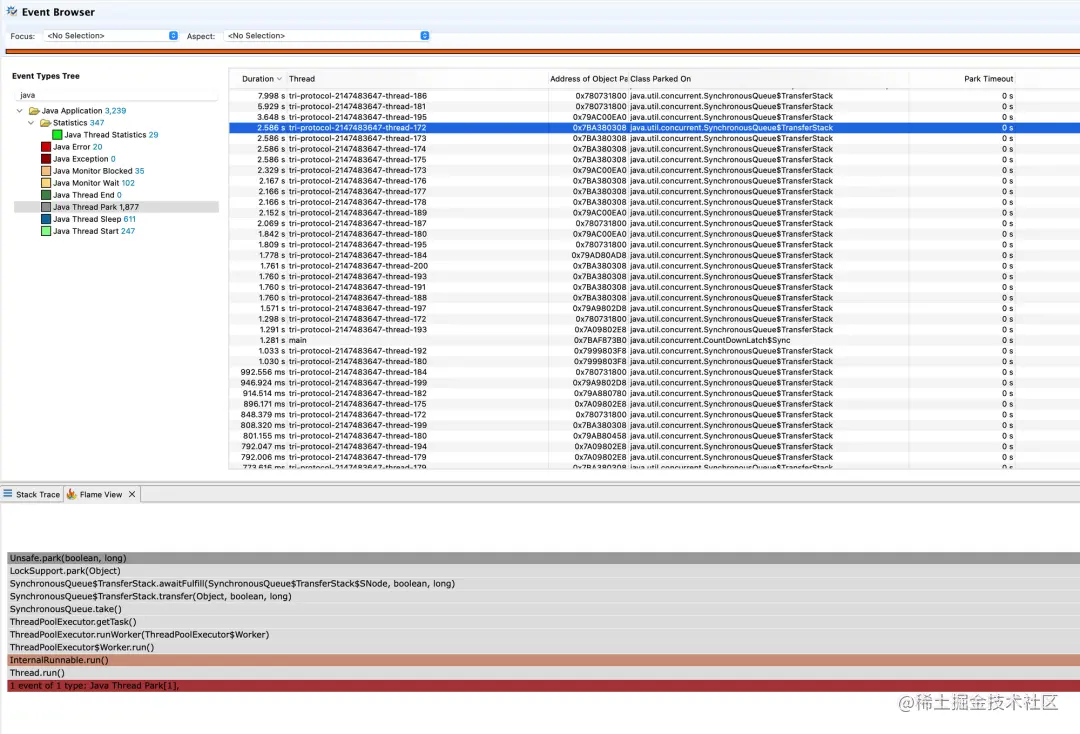Open the Aspect selection dropdown

pyautogui.click(x=327, y=36)
